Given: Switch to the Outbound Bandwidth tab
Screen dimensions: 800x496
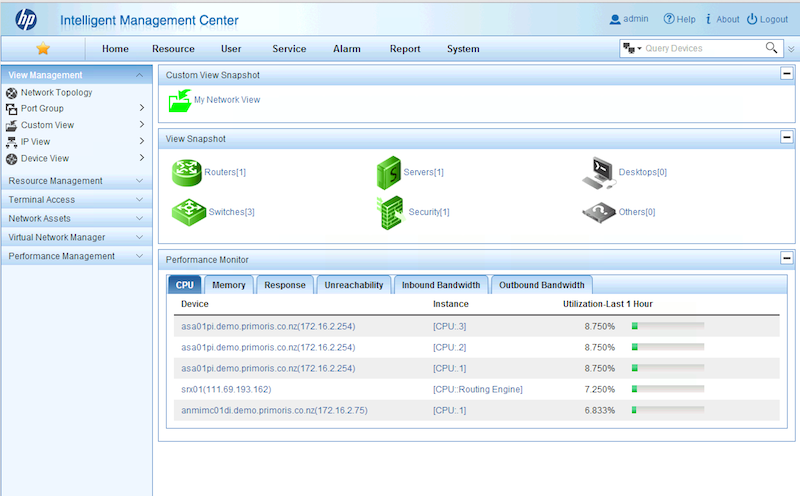Looking at the screenshot, I should [x=541, y=285].
